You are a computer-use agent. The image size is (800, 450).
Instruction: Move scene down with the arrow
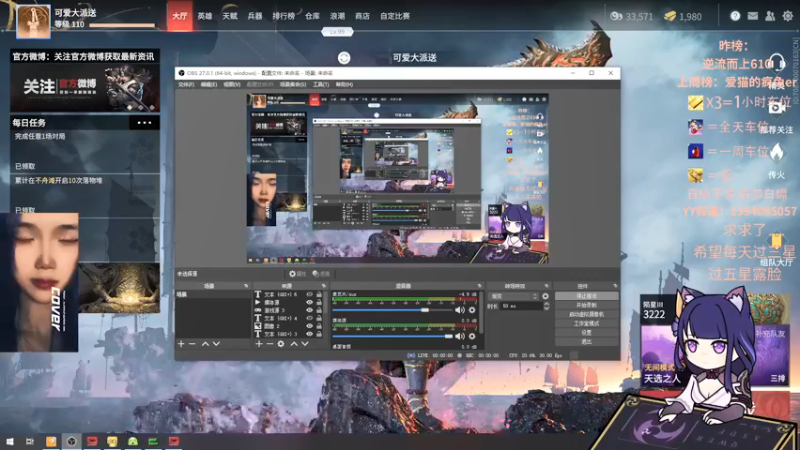216,344
